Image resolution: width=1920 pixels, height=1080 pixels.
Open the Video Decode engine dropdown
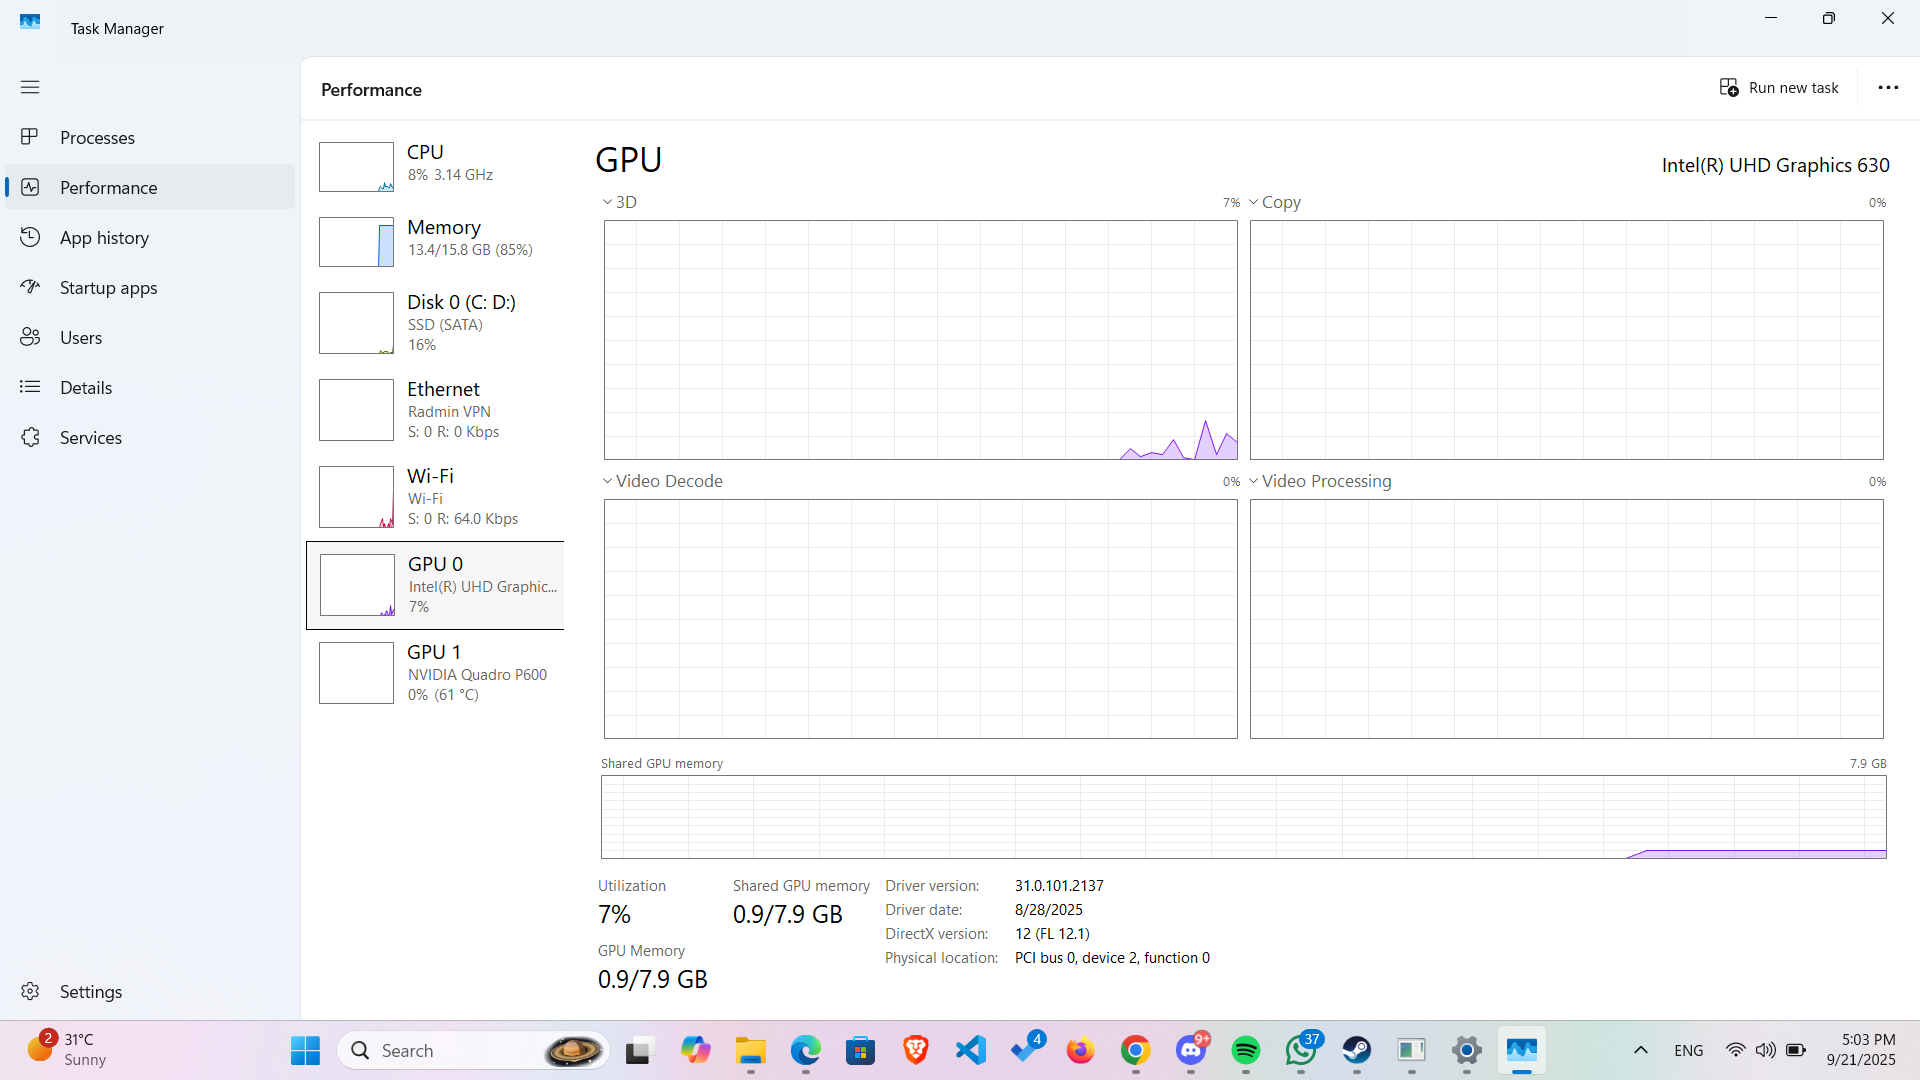pyautogui.click(x=662, y=481)
